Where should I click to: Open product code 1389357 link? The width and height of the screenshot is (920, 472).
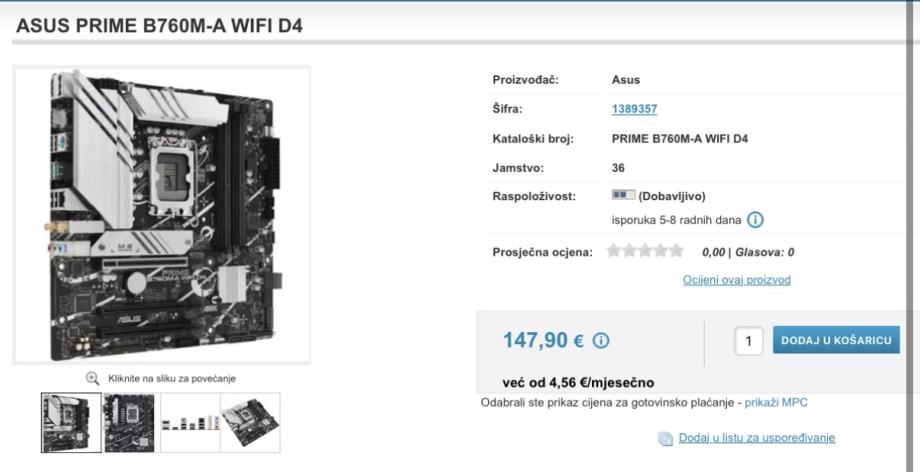(634, 109)
